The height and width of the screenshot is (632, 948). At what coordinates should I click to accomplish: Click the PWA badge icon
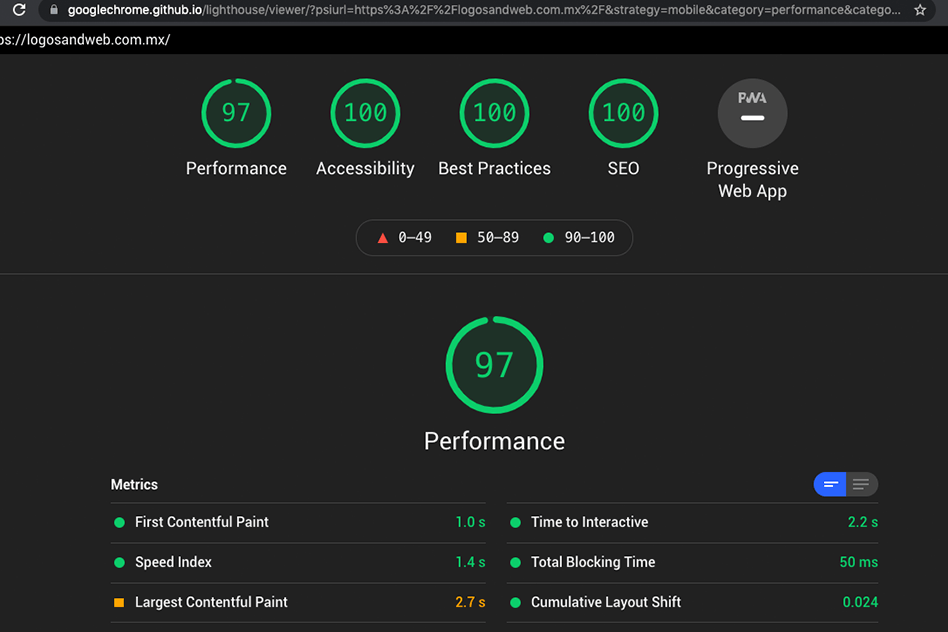(x=752, y=113)
